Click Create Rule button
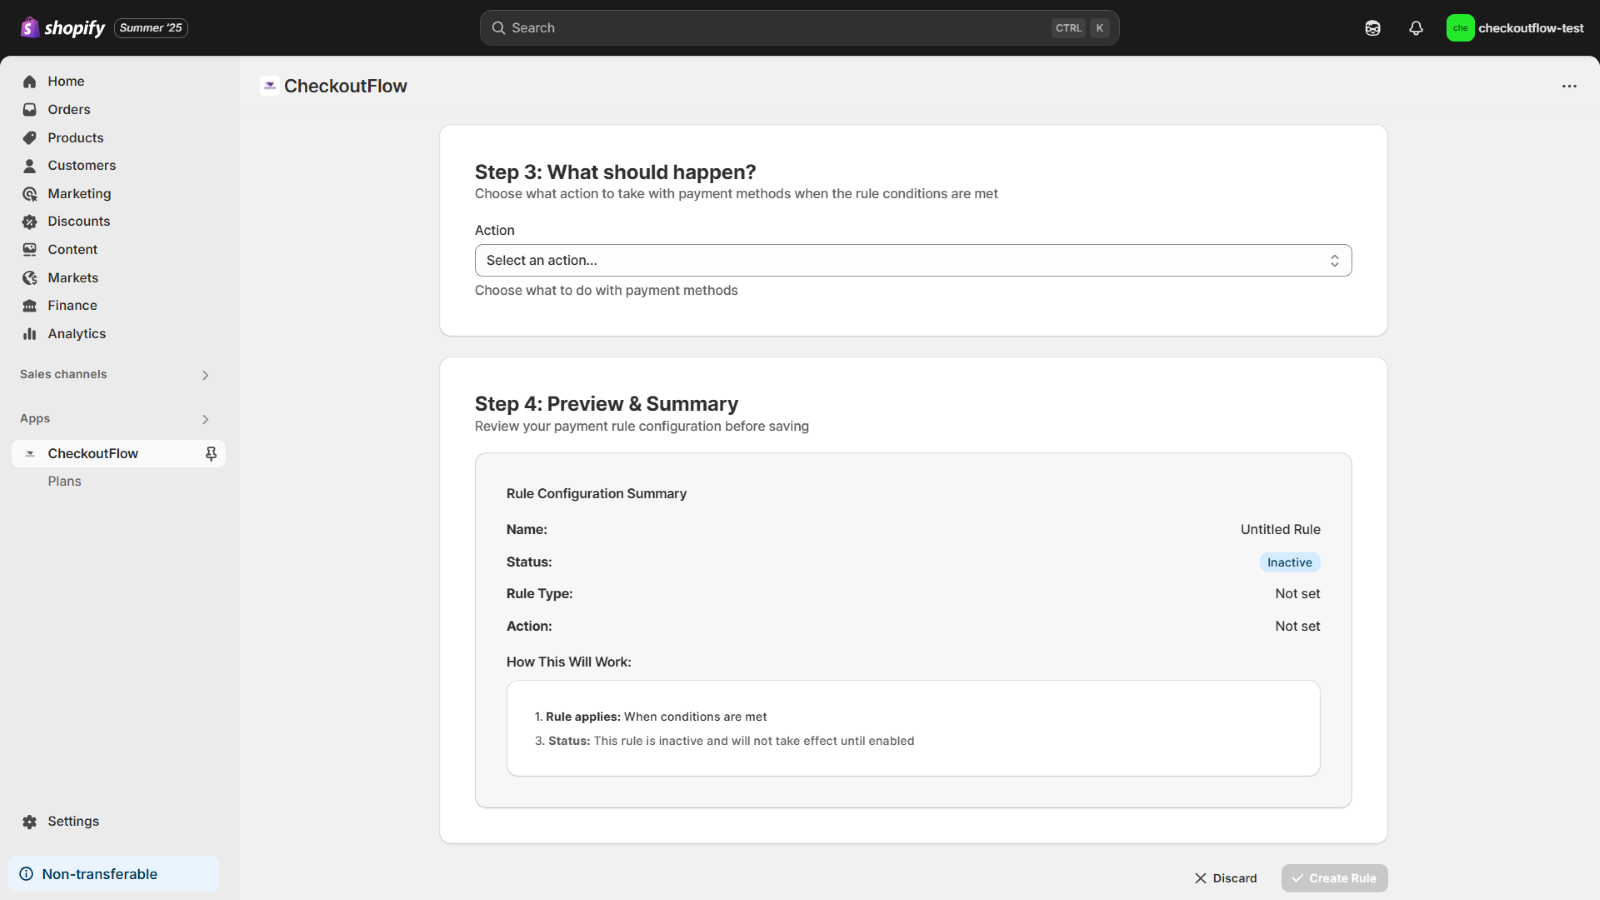 click(x=1334, y=878)
